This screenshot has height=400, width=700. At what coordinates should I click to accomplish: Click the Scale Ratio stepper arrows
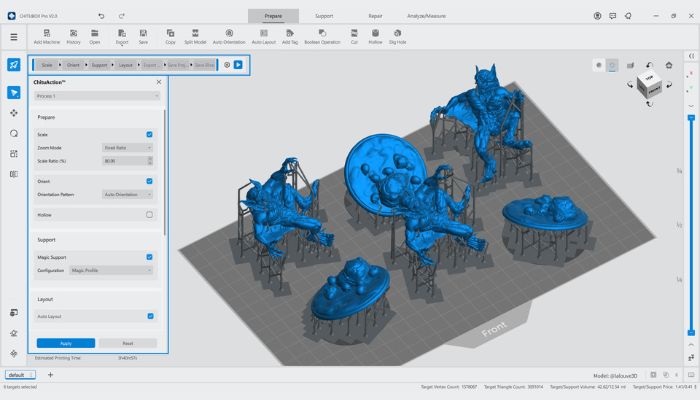(x=150, y=161)
